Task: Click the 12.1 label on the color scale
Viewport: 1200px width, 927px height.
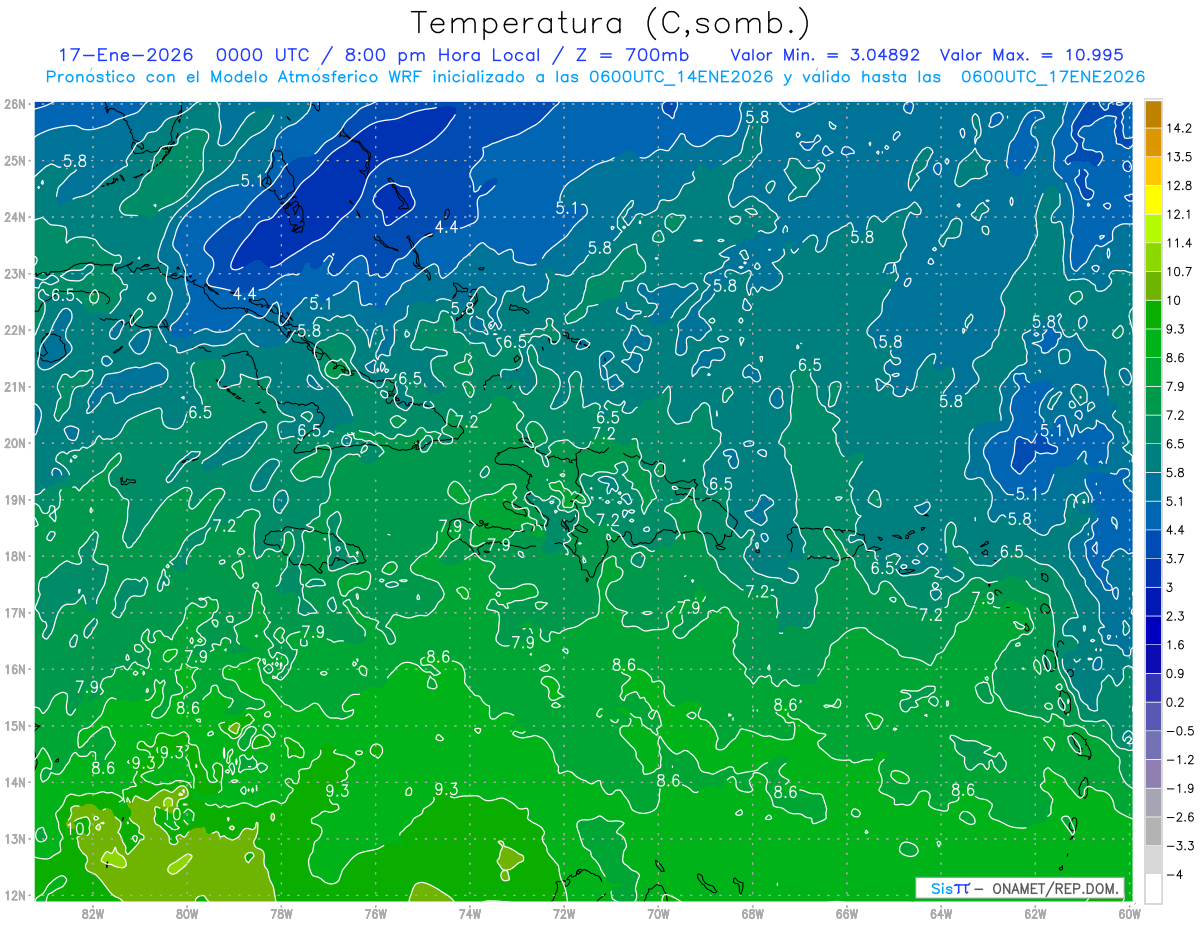Action: [x=1178, y=214]
